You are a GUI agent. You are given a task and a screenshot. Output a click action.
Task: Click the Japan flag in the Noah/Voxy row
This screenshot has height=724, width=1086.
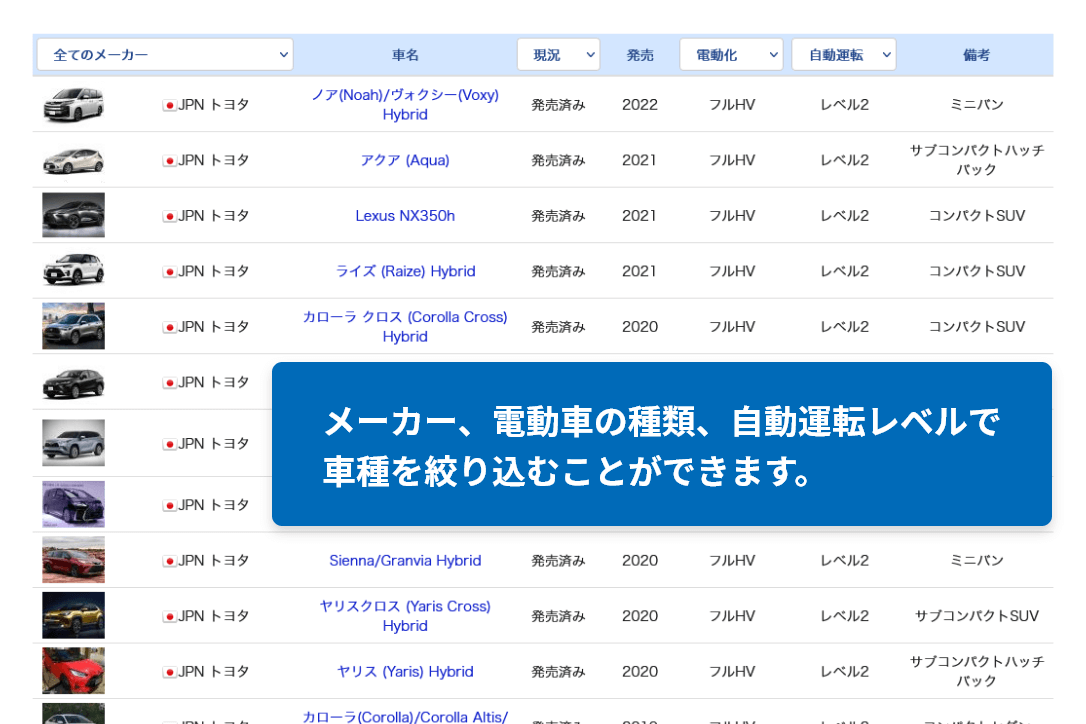point(169,105)
